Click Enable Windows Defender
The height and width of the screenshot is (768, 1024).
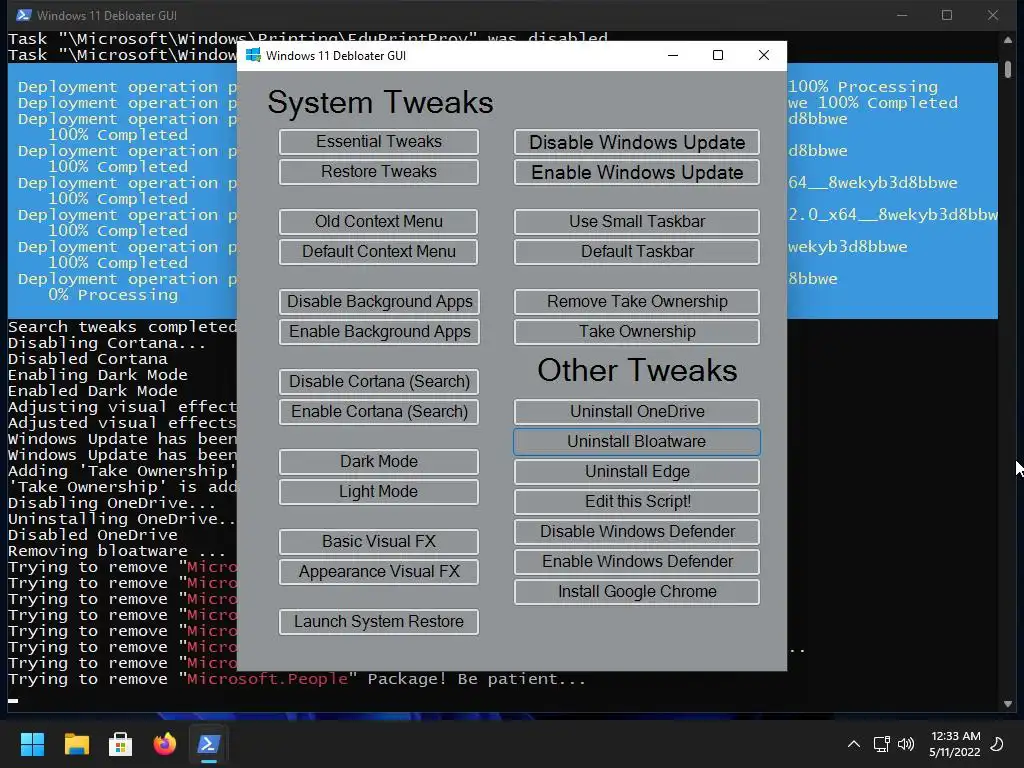[x=637, y=562]
